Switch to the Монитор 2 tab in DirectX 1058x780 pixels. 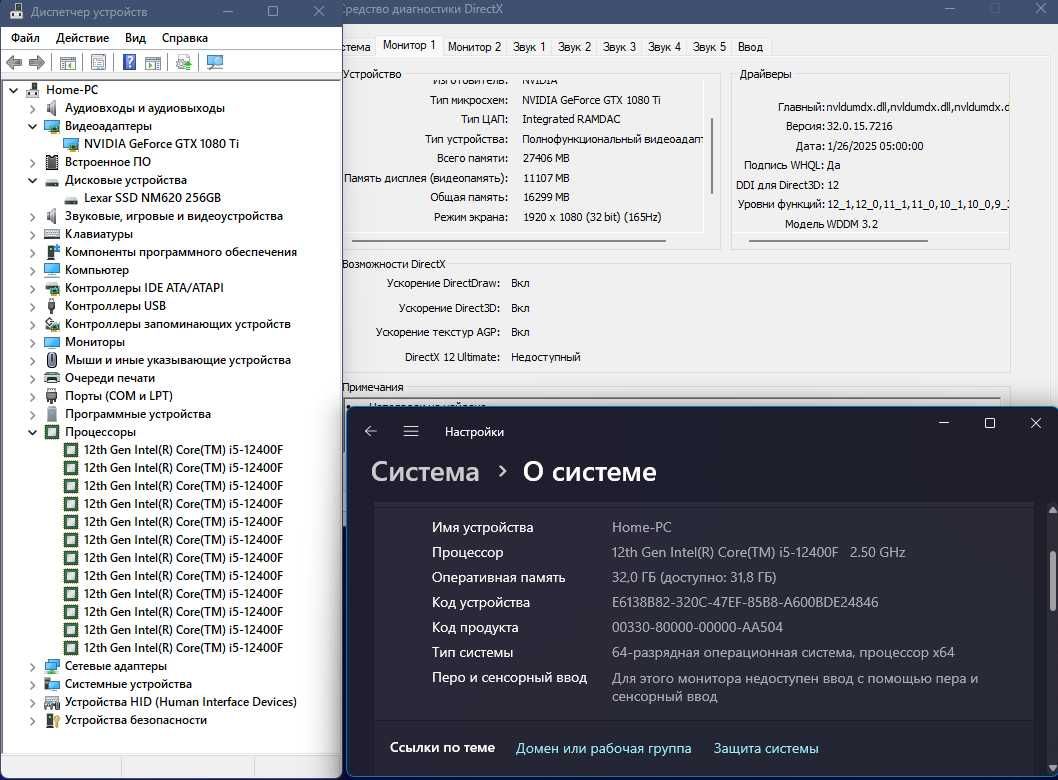(x=474, y=47)
